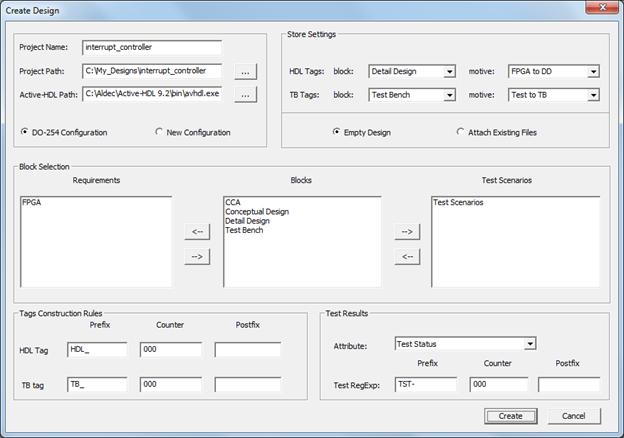Browse for the Project Path folder
The width and height of the screenshot is (624, 438).
click(246, 72)
